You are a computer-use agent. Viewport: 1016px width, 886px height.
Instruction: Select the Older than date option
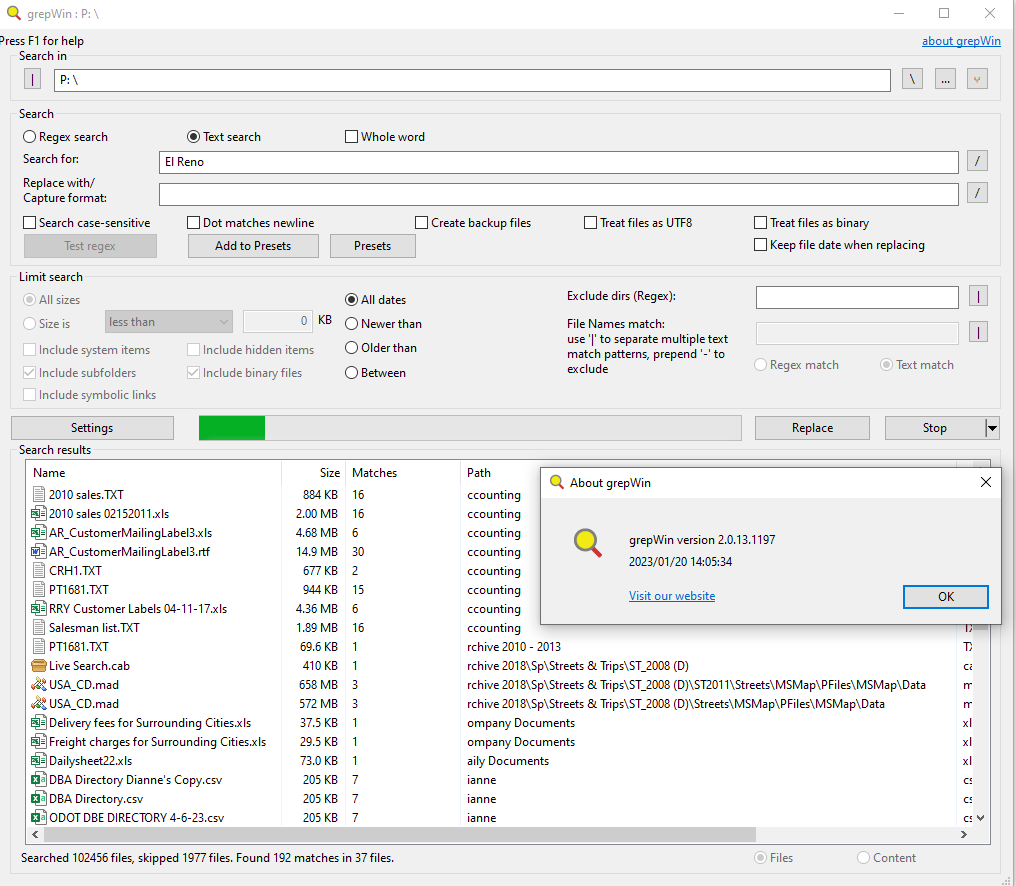tap(351, 348)
